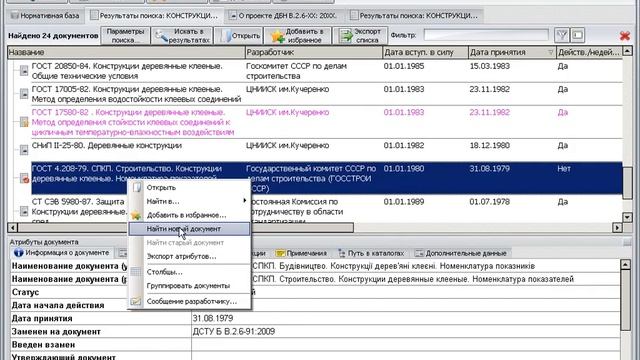Screen dimensions: 640x360
Task: Click the envelope icon of Сообщение разработчику entry
Action: 136,301
